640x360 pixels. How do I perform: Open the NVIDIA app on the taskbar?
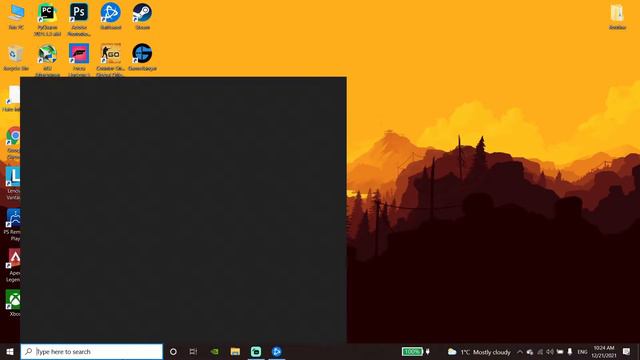pos(214,351)
